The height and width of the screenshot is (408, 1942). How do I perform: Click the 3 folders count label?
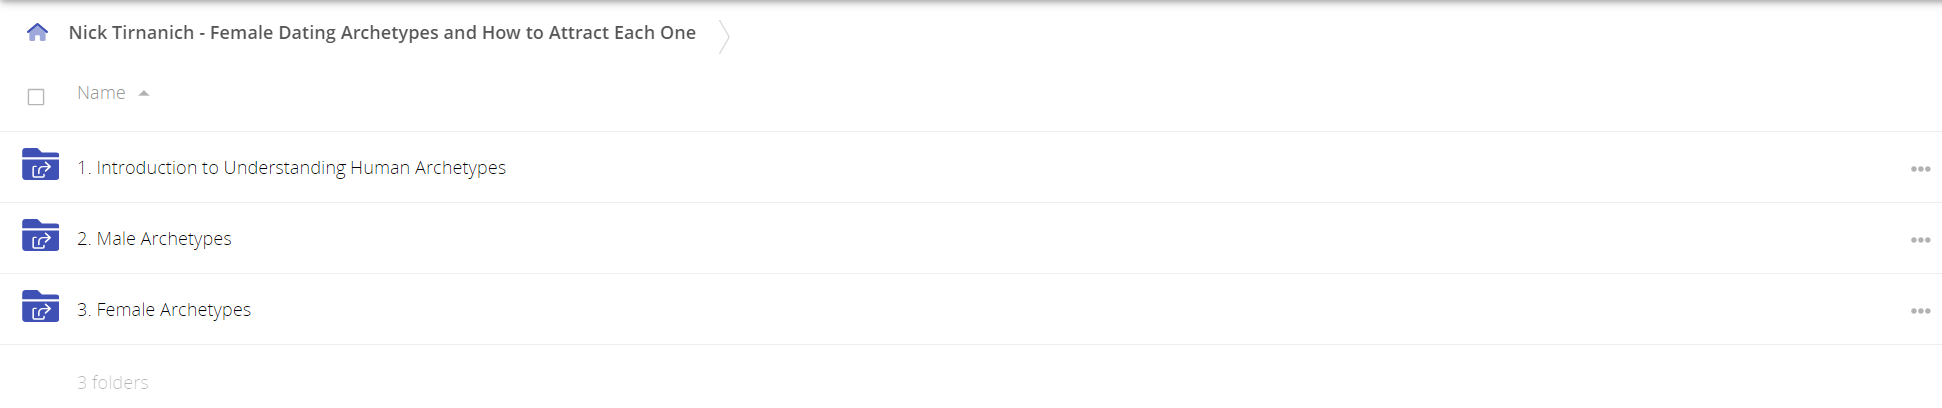(x=113, y=382)
